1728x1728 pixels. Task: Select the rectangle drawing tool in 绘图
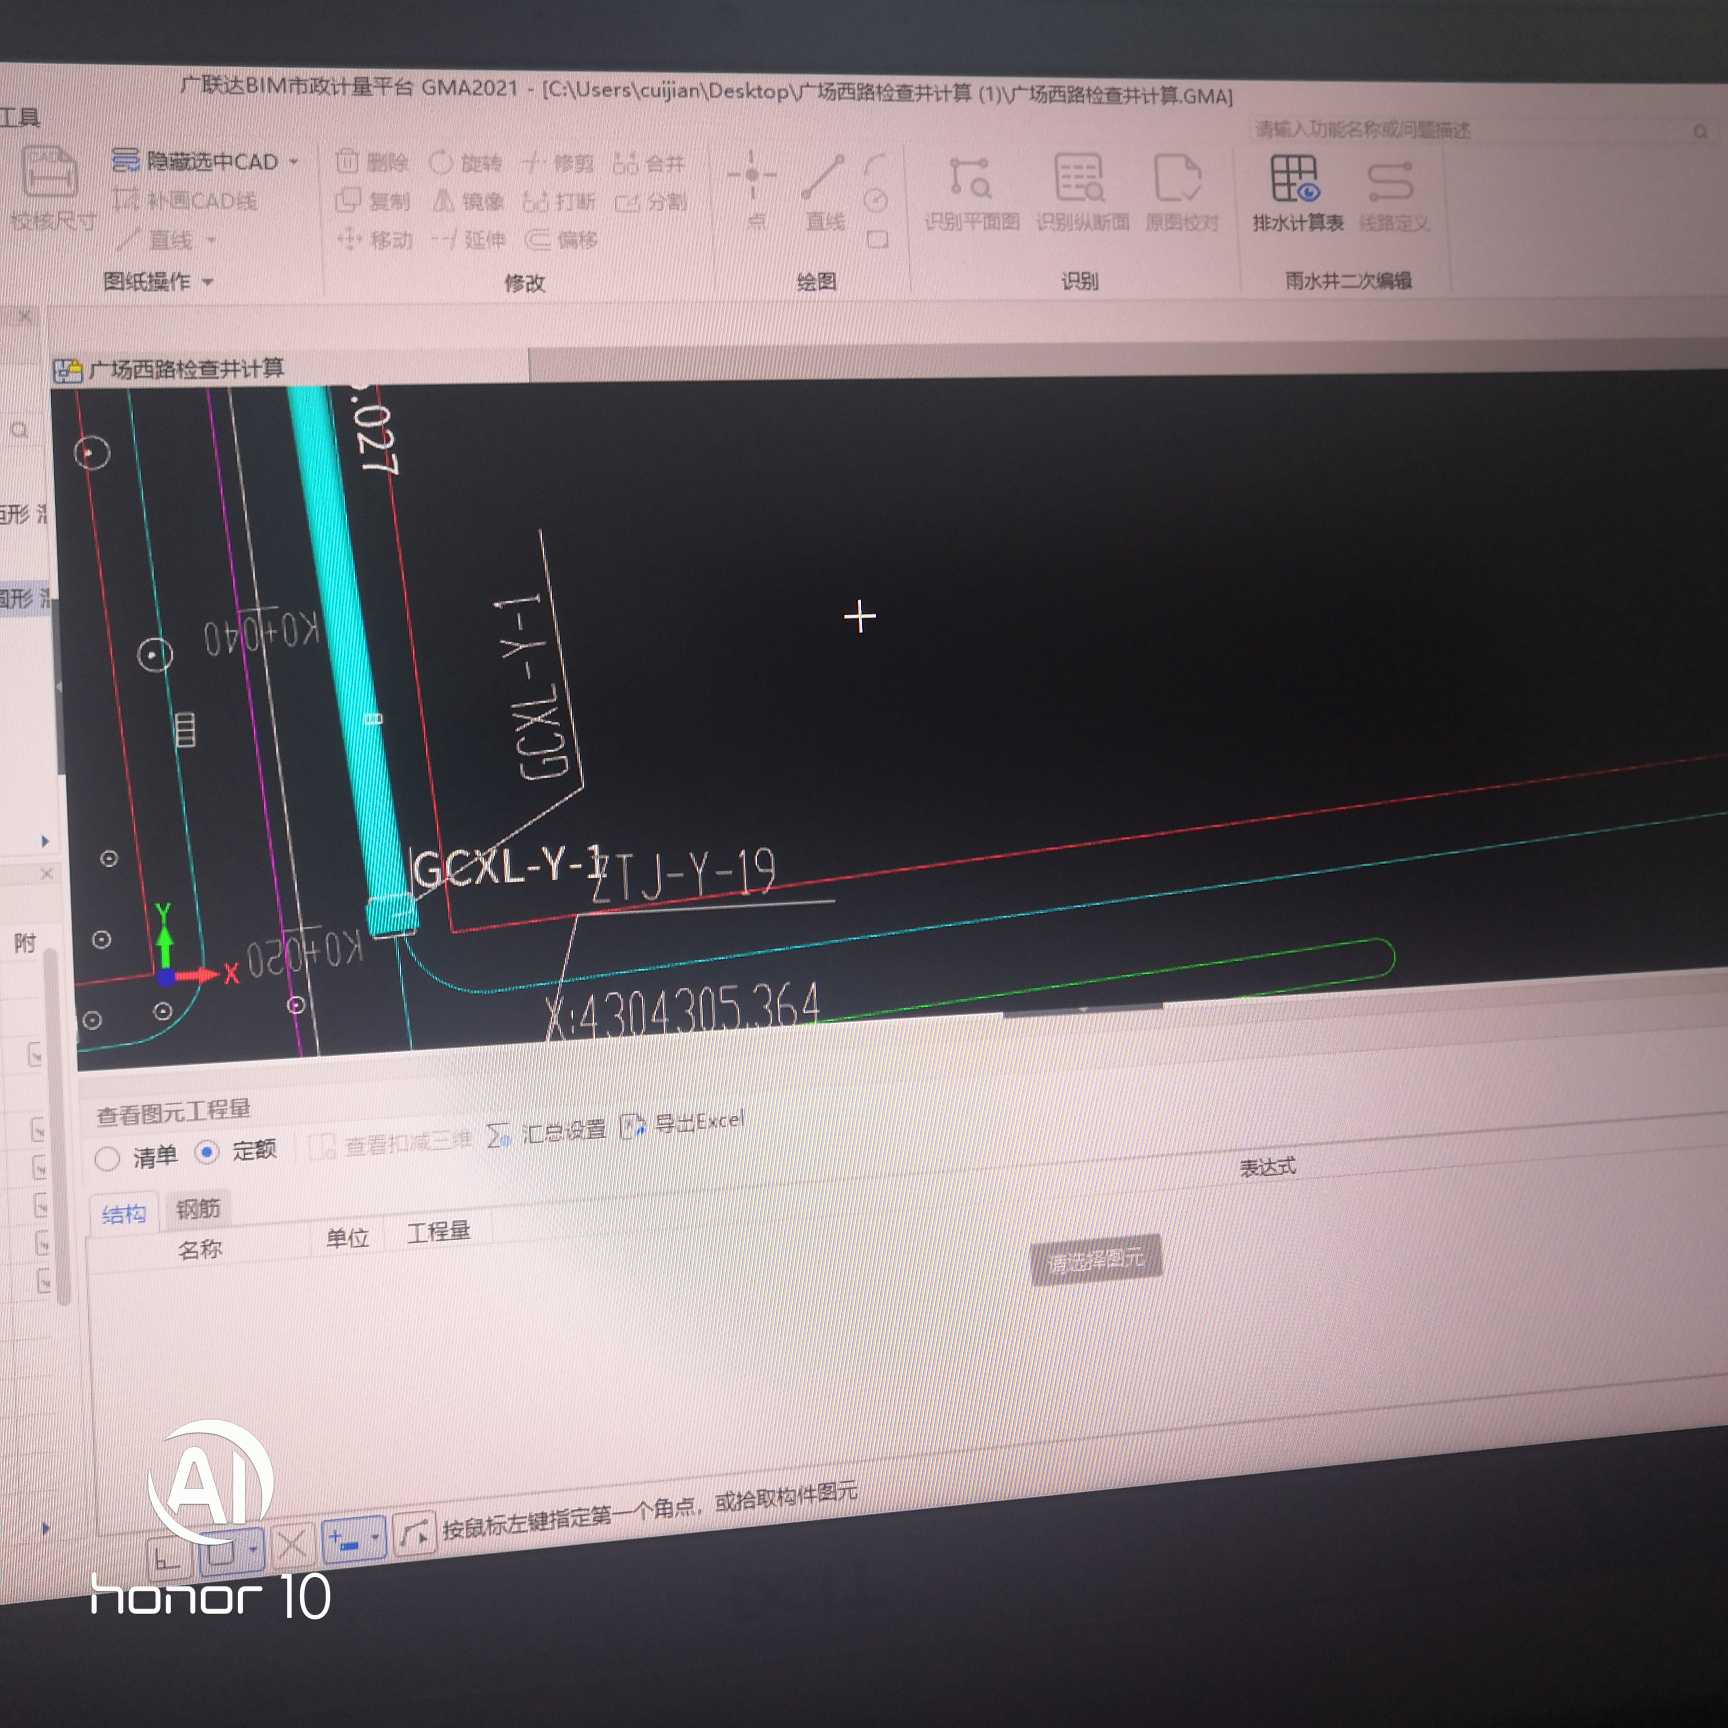coord(877,240)
